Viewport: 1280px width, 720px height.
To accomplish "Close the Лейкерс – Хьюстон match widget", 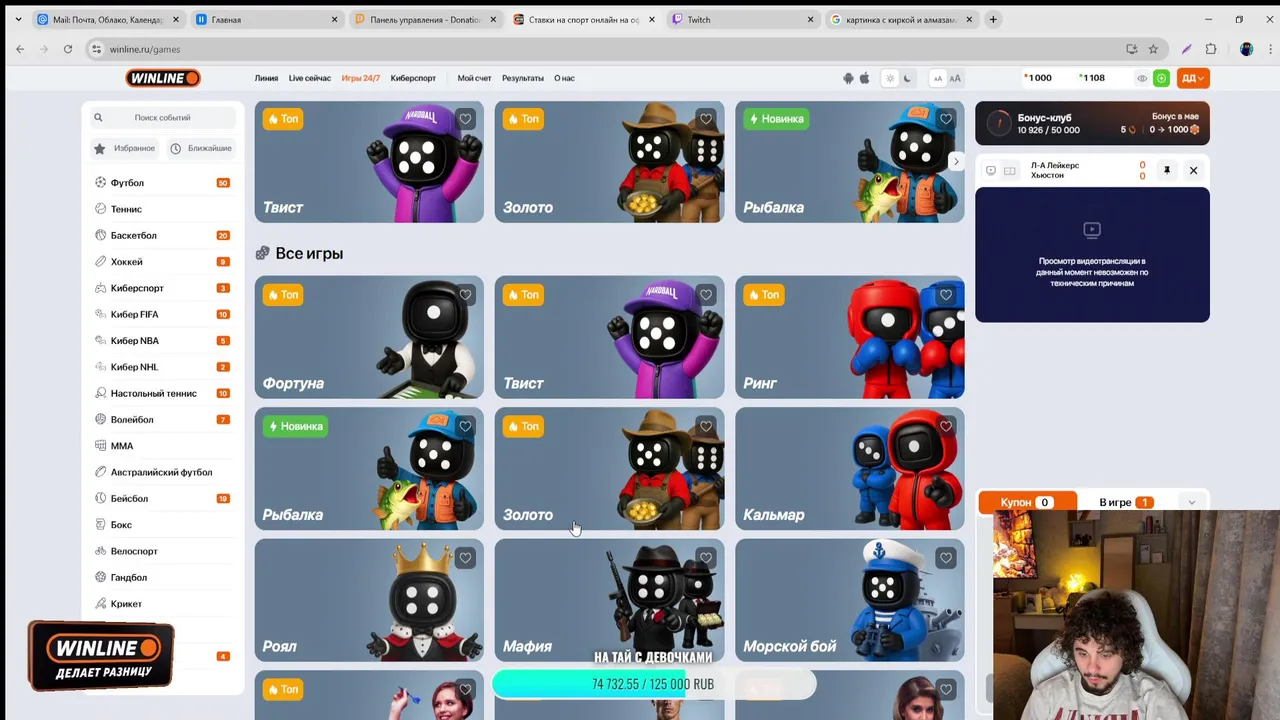I will [1193, 171].
